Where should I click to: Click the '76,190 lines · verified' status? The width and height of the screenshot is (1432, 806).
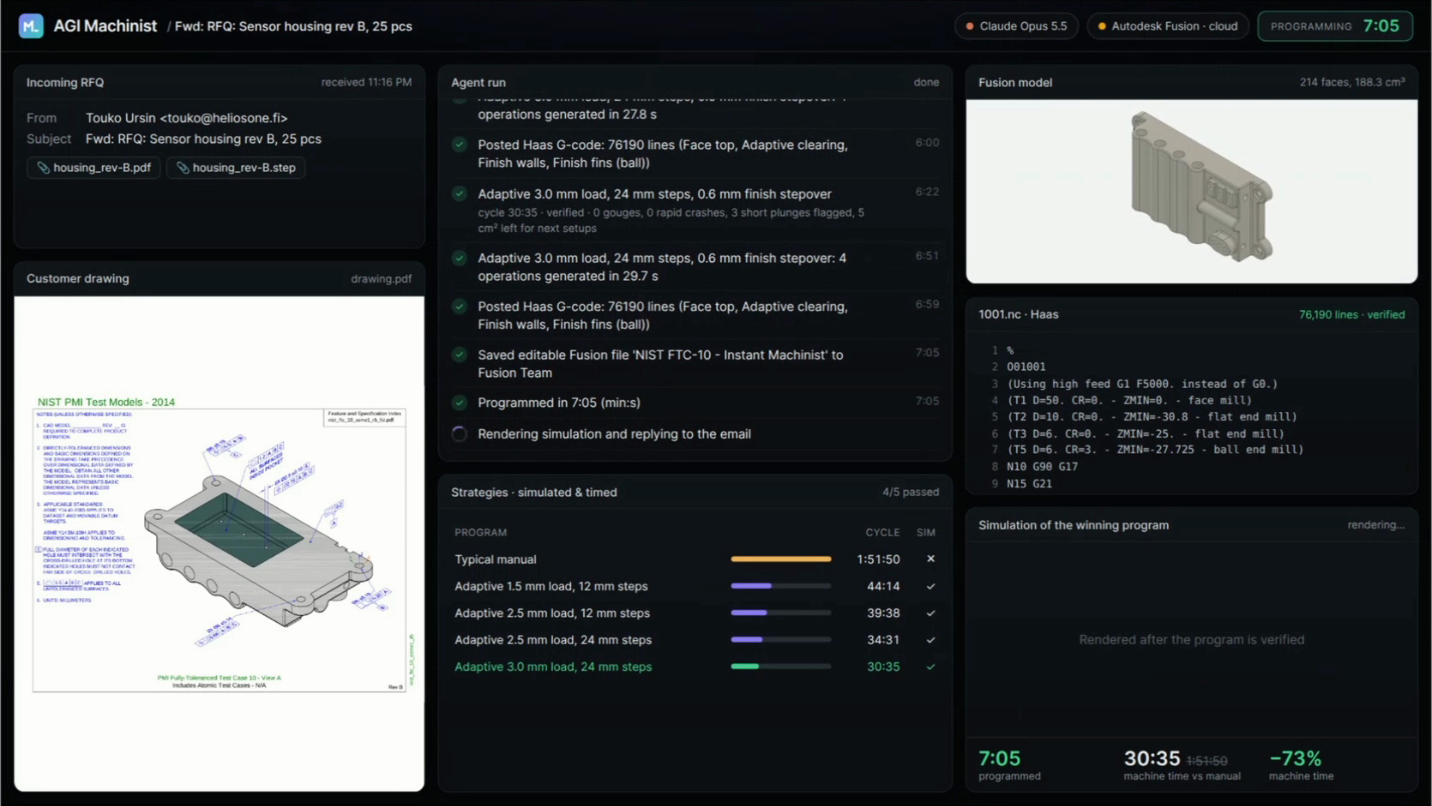point(1352,314)
